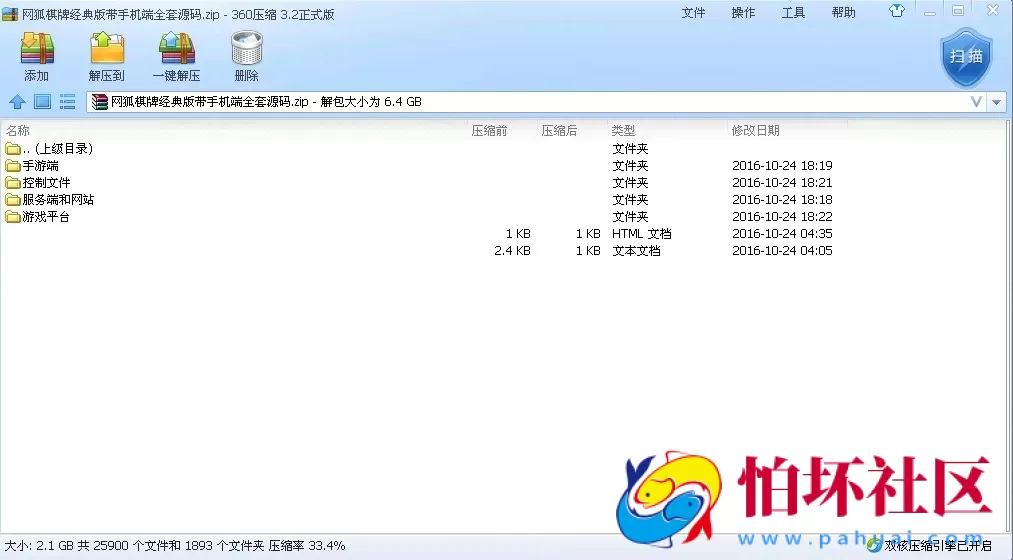The height and width of the screenshot is (560, 1013).
Task: Minimize the 360压缩 window
Action: click(x=930, y=12)
